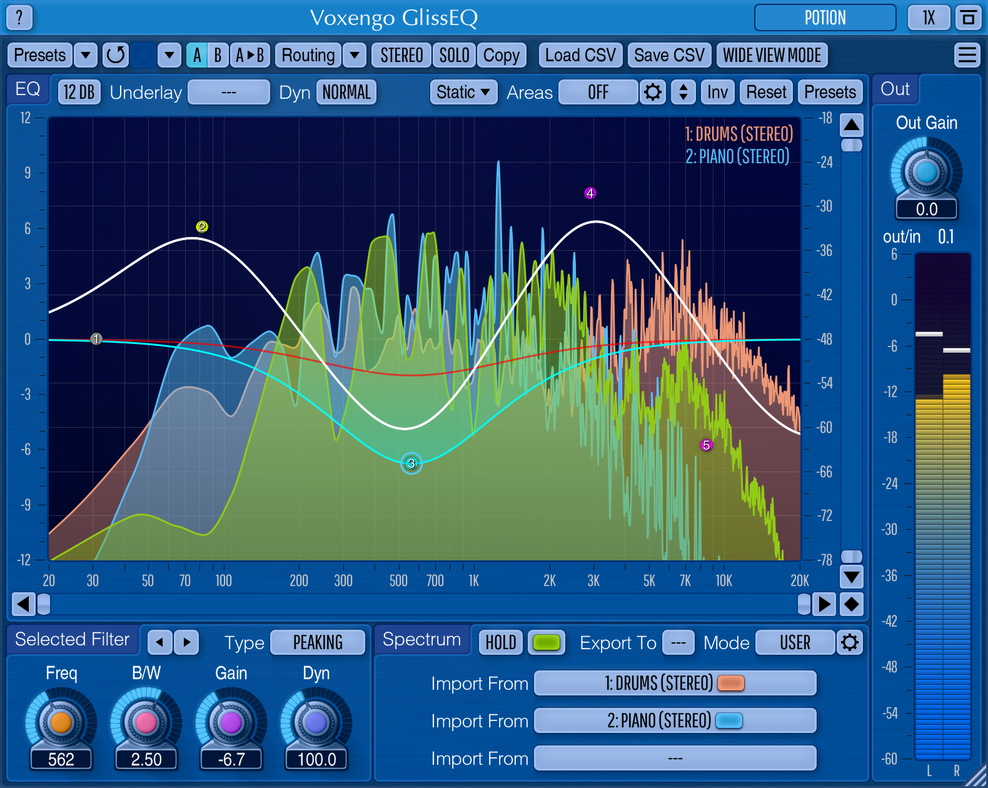The height and width of the screenshot is (788, 988).
Task: Click the question mark help icon
Action: click(x=19, y=18)
